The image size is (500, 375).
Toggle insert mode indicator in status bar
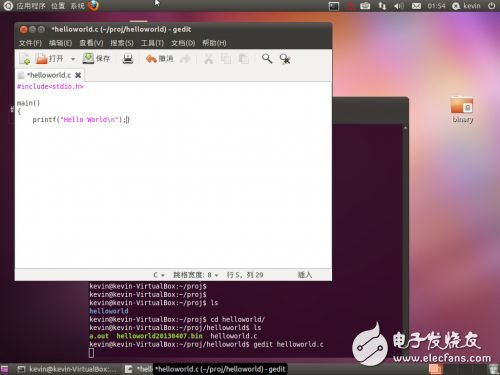point(305,275)
